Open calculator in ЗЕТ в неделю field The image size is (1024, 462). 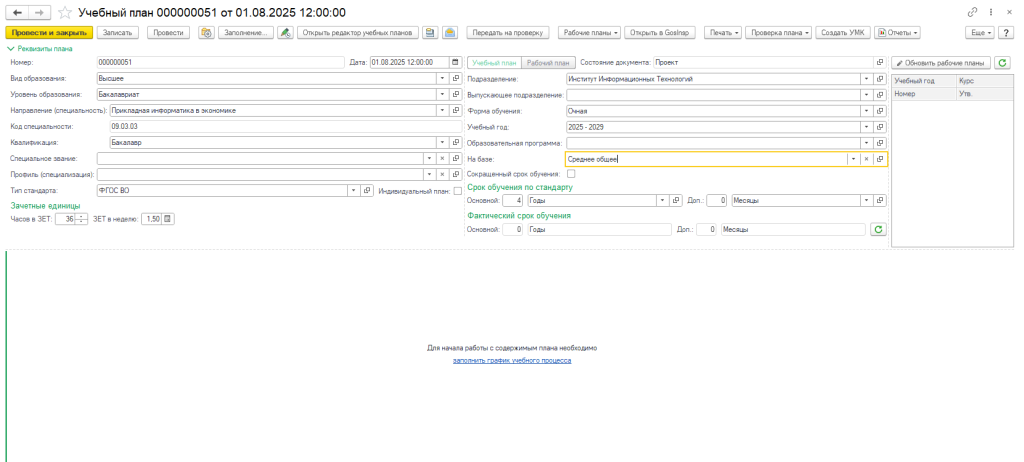(168, 220)
